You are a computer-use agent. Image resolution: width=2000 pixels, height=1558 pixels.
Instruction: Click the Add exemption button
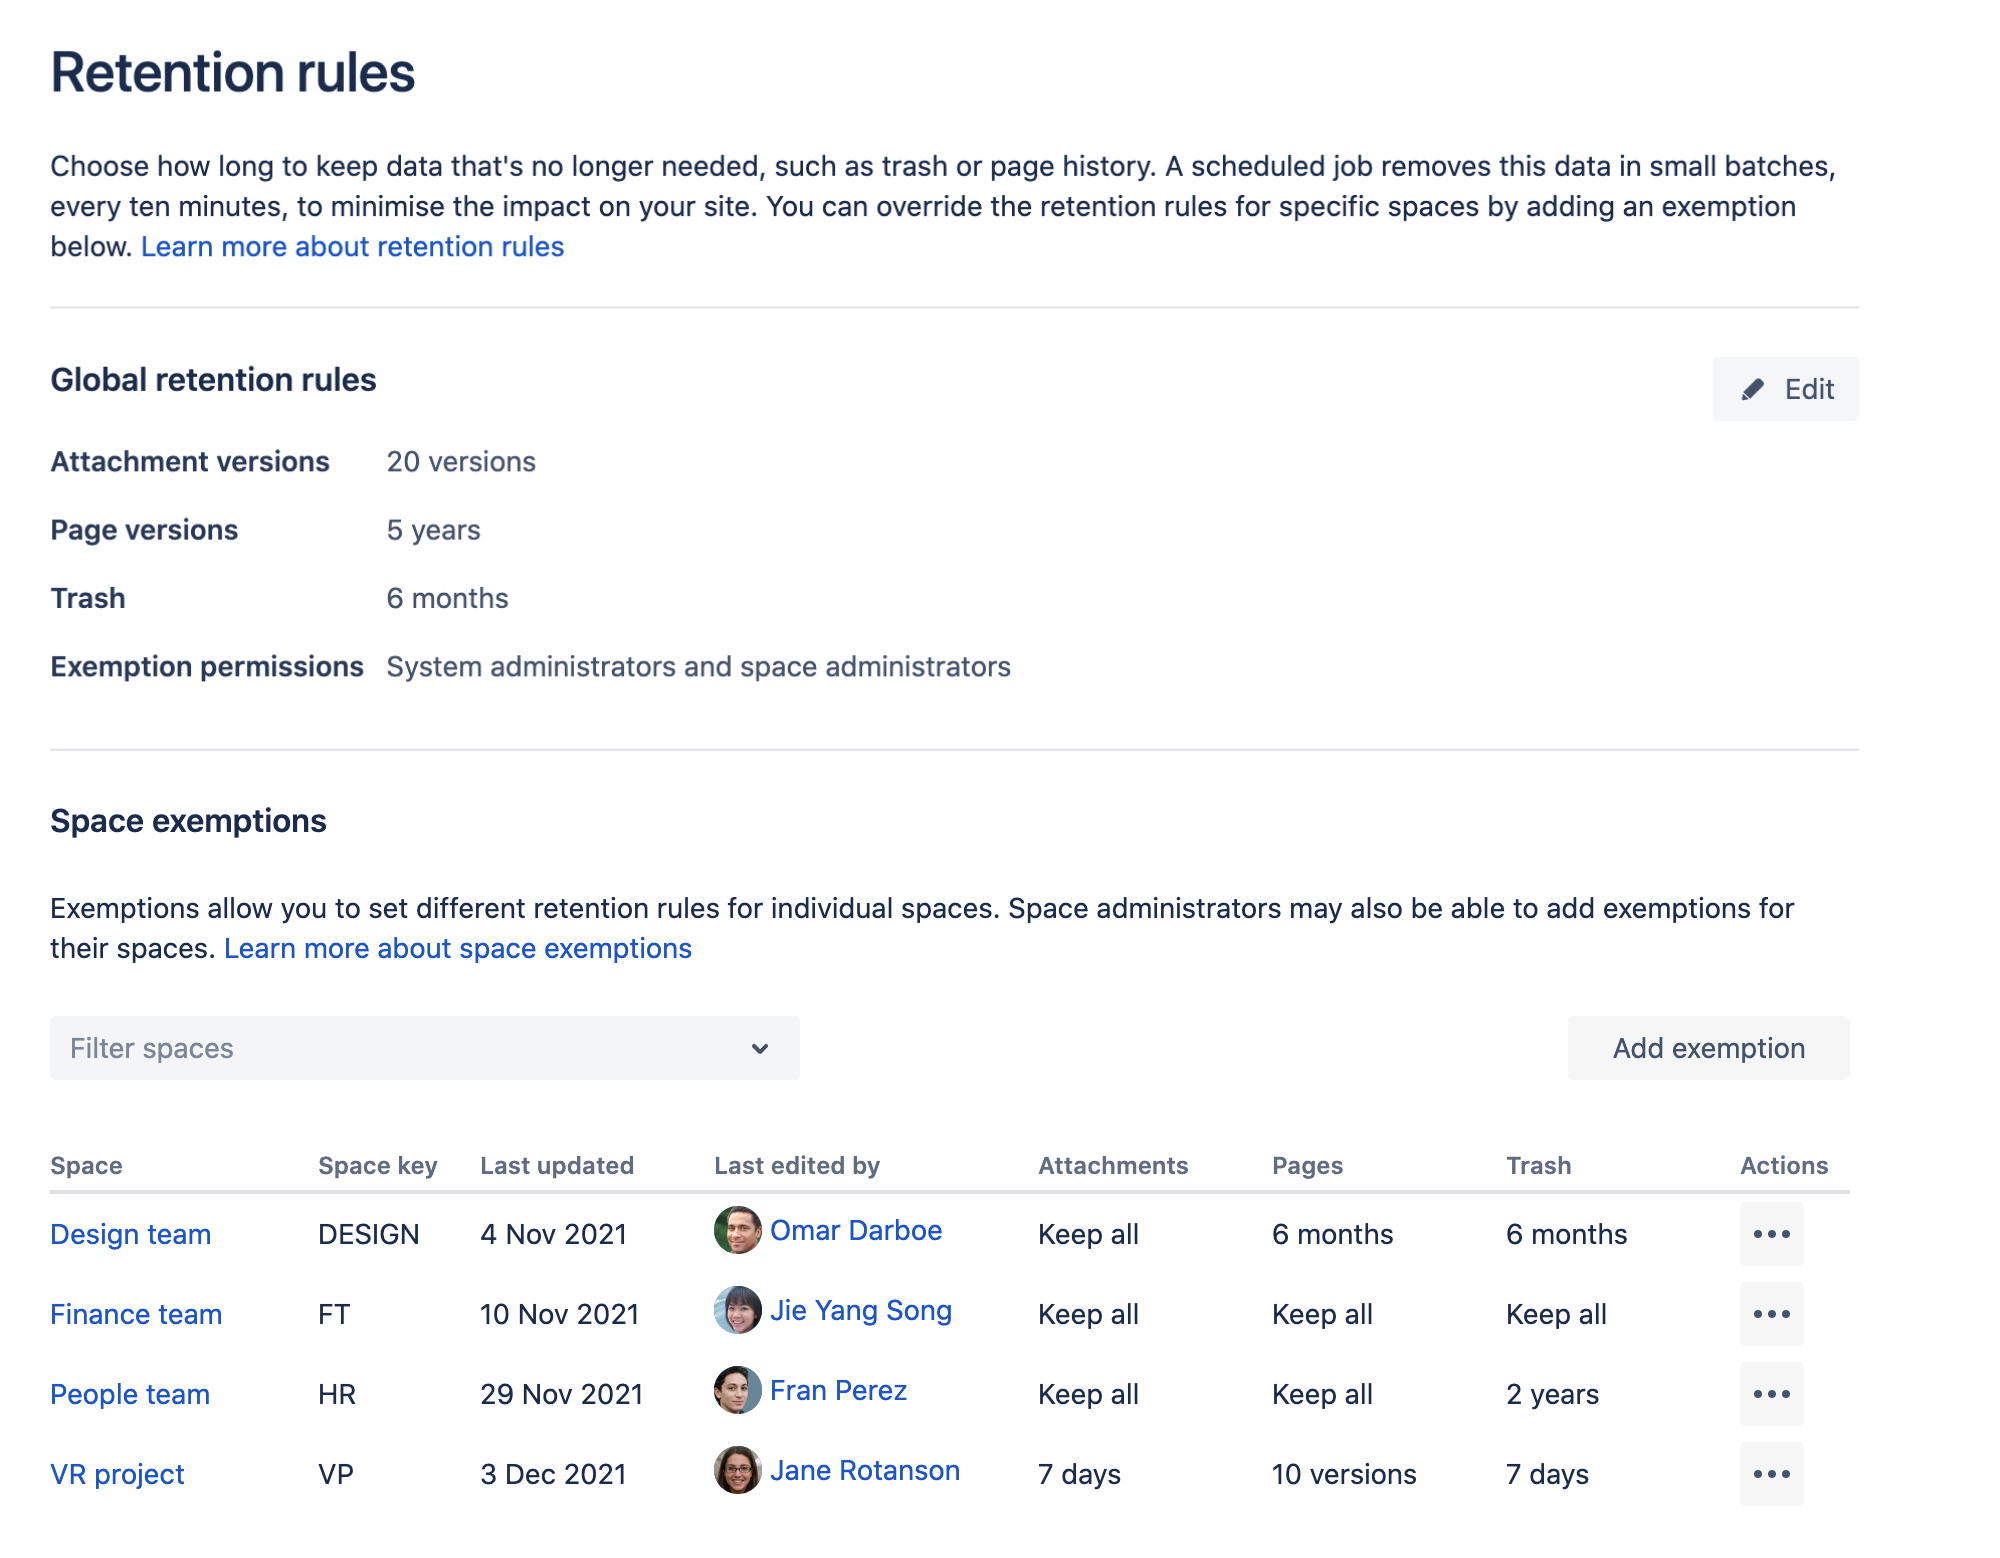(1708, 1048)
